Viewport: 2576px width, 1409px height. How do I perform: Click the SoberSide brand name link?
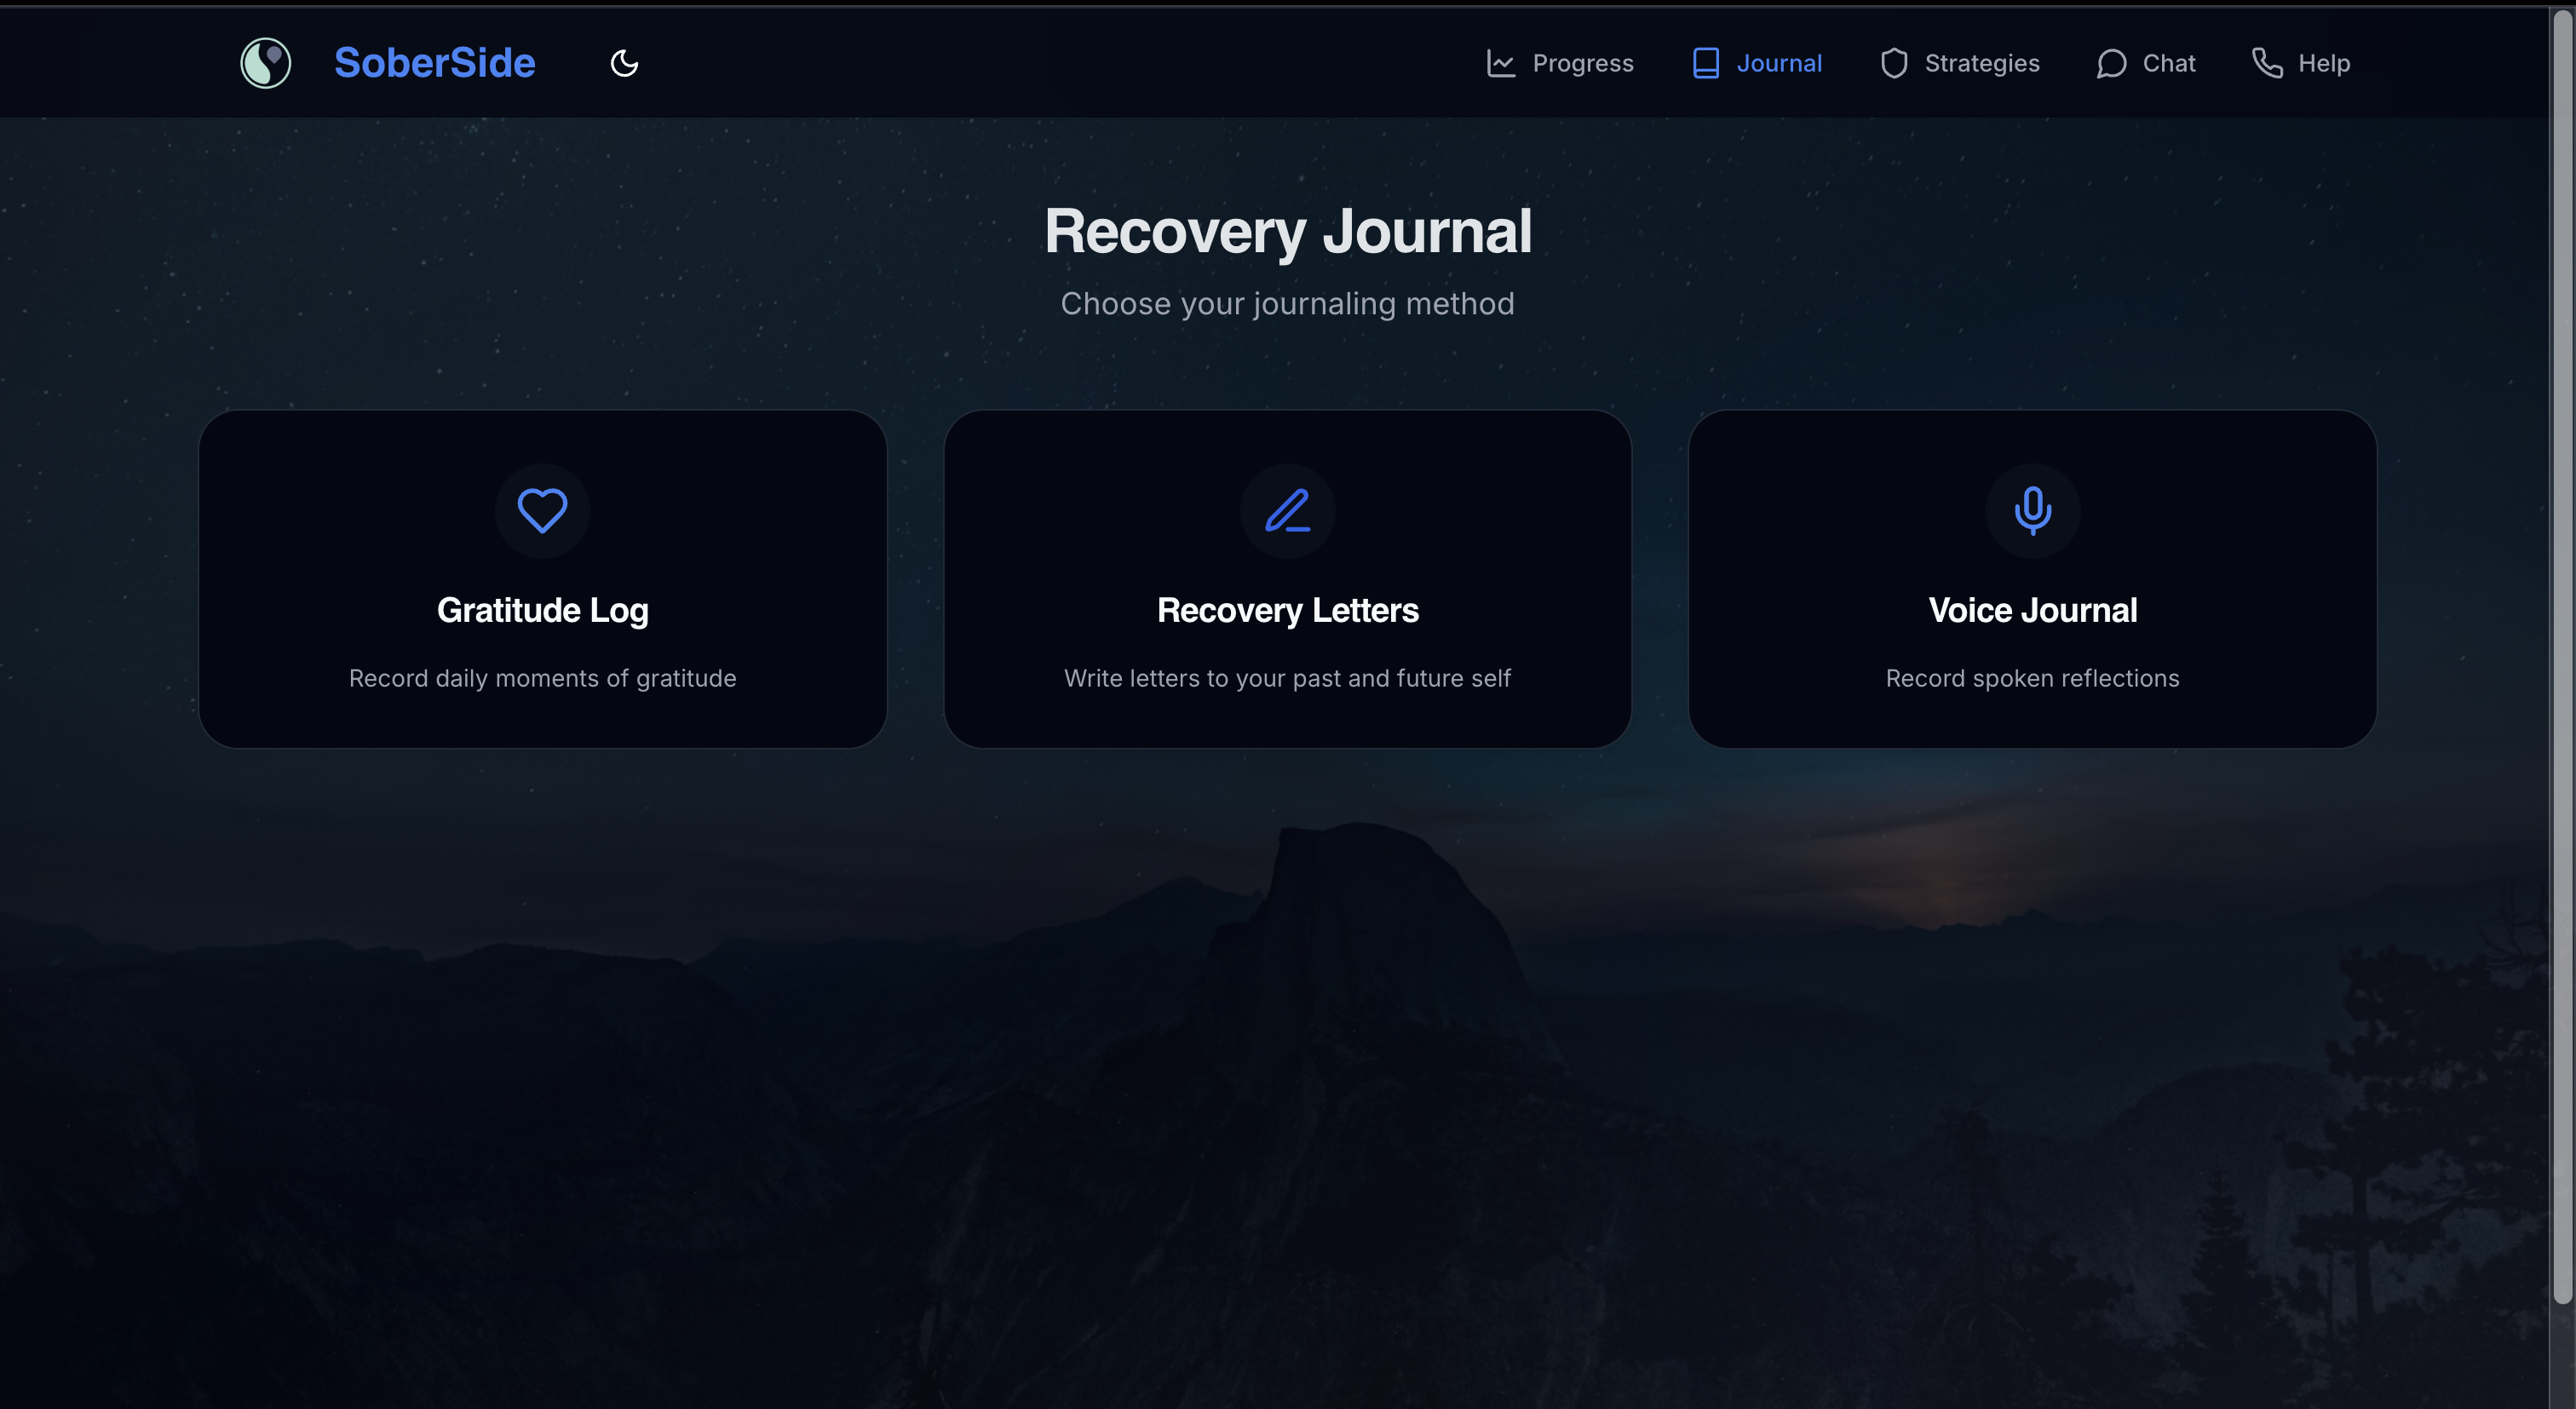[x=434, y=63]
